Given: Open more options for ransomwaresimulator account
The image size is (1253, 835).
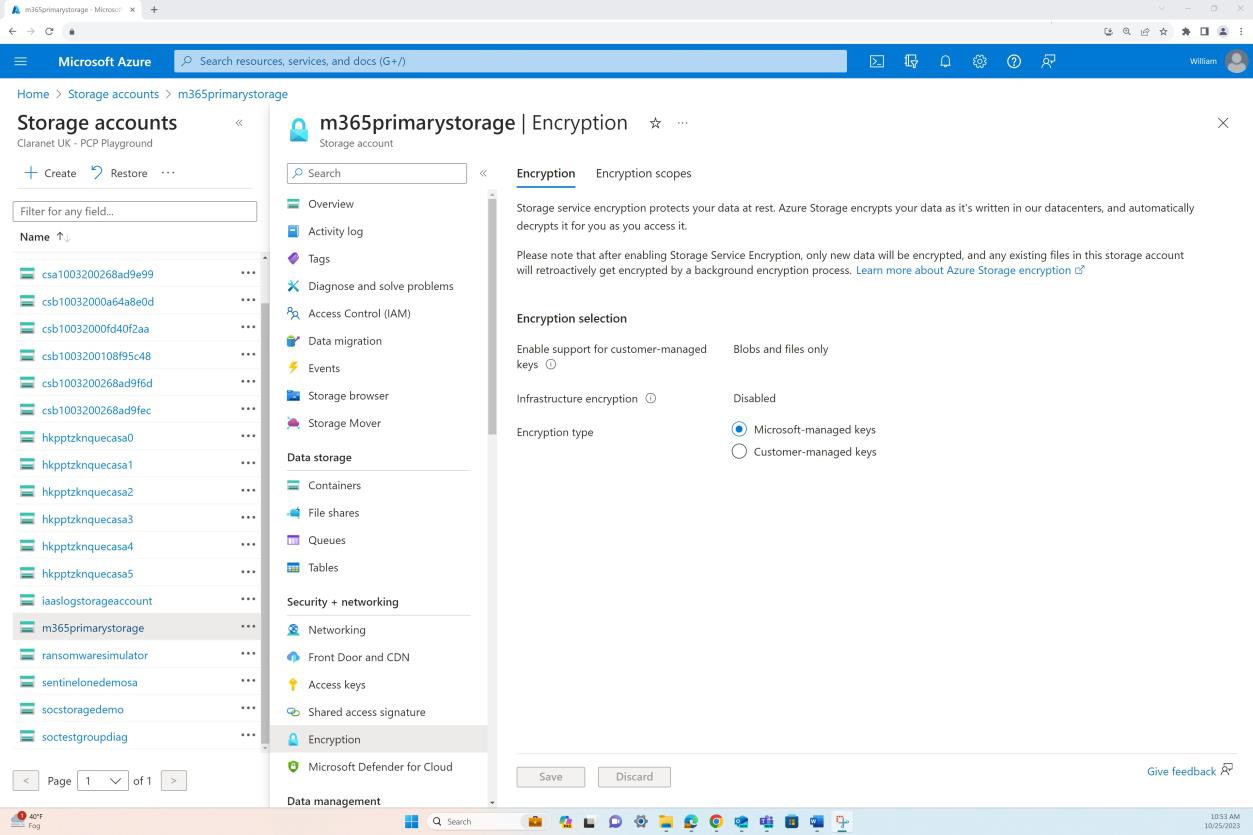Looking at the screenshot, I should click(x=248, y=654).
